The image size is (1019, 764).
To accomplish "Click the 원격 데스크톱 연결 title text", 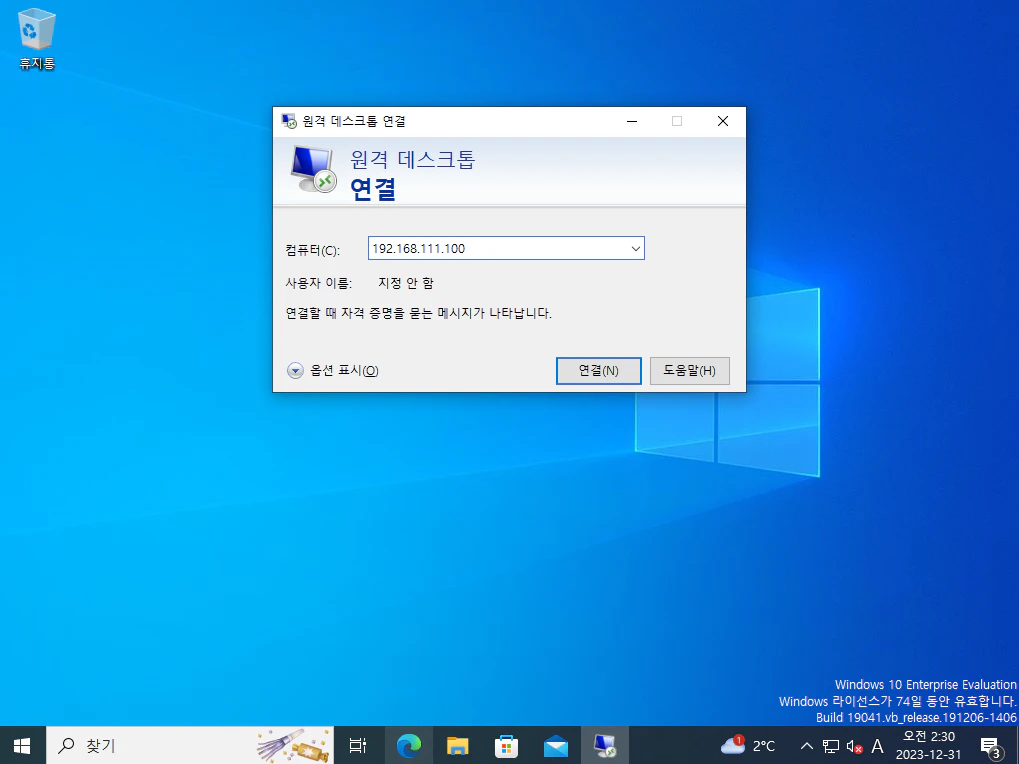I will point(354,121).
